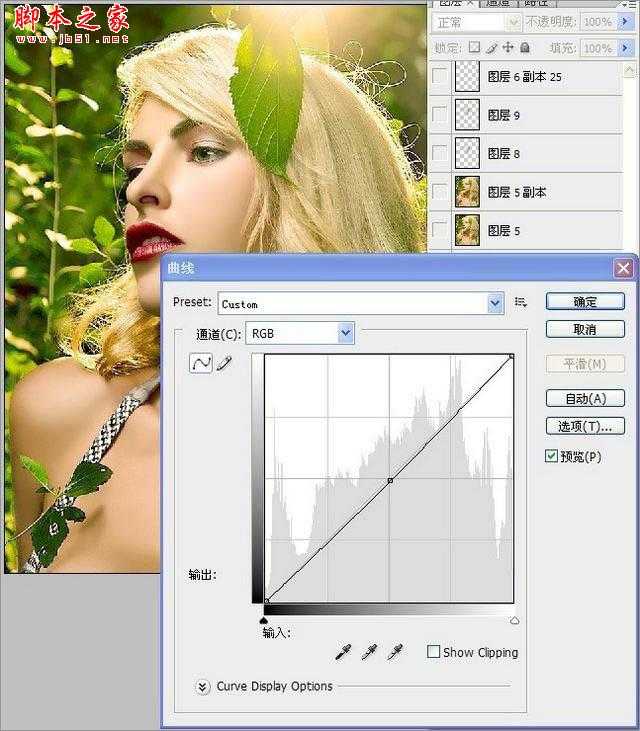Close the Curves dialog
640x731 pixels.
click(623, 268)
